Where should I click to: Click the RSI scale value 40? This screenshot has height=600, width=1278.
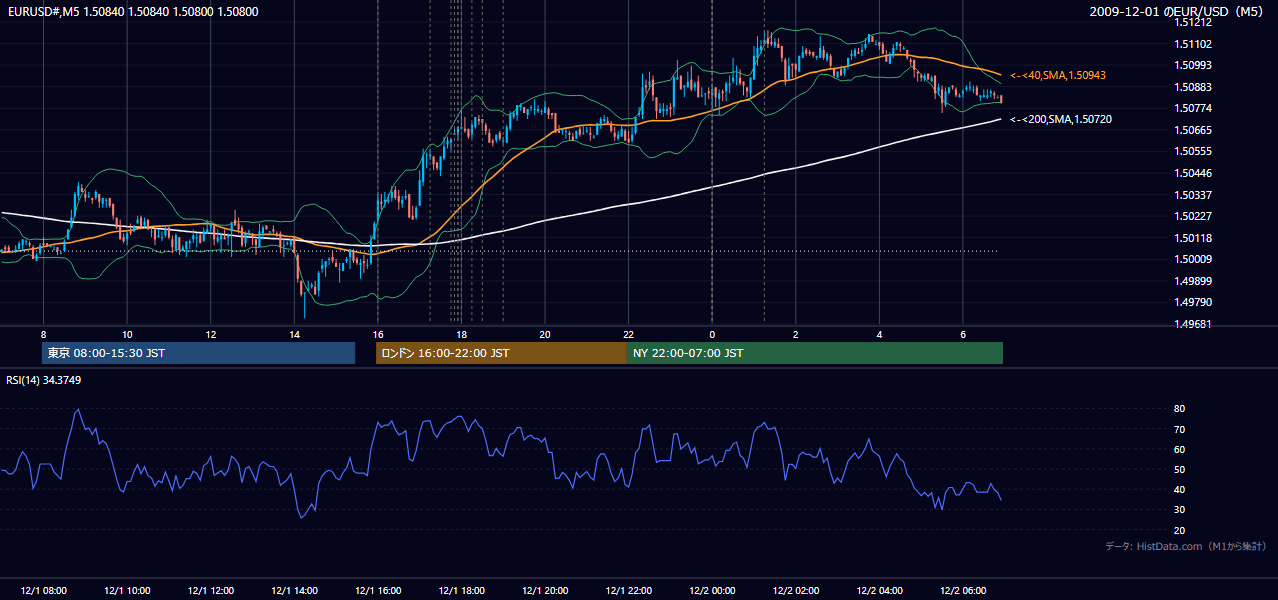pyautogui.click(x=1180, y=490)
